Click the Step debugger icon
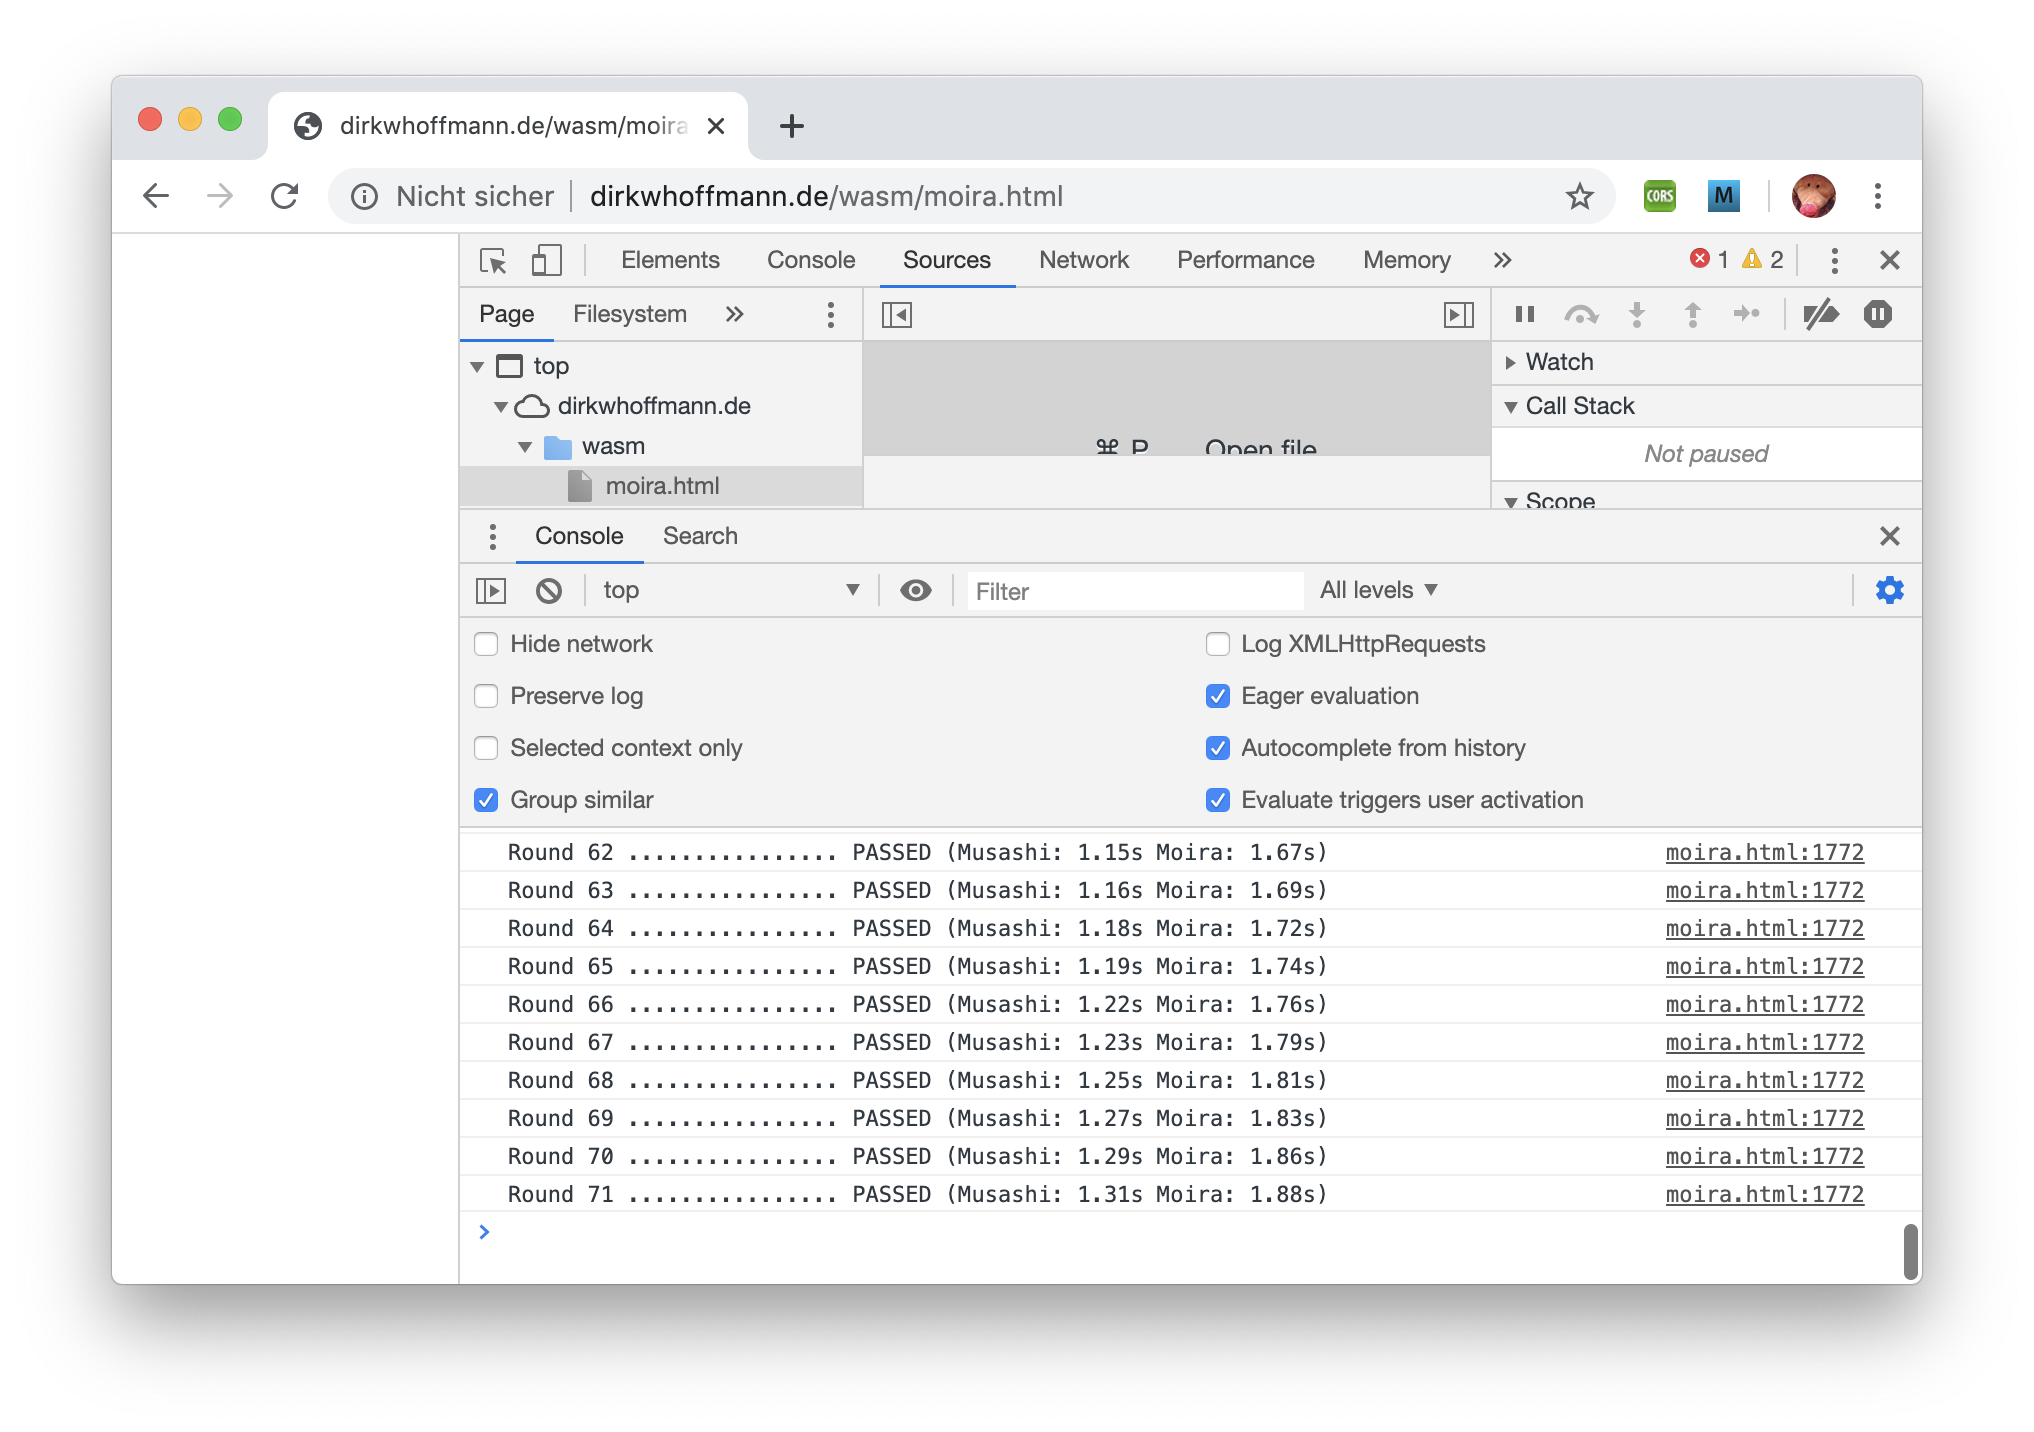This screenshot has width=2034, height=1432. (1747, 314)
